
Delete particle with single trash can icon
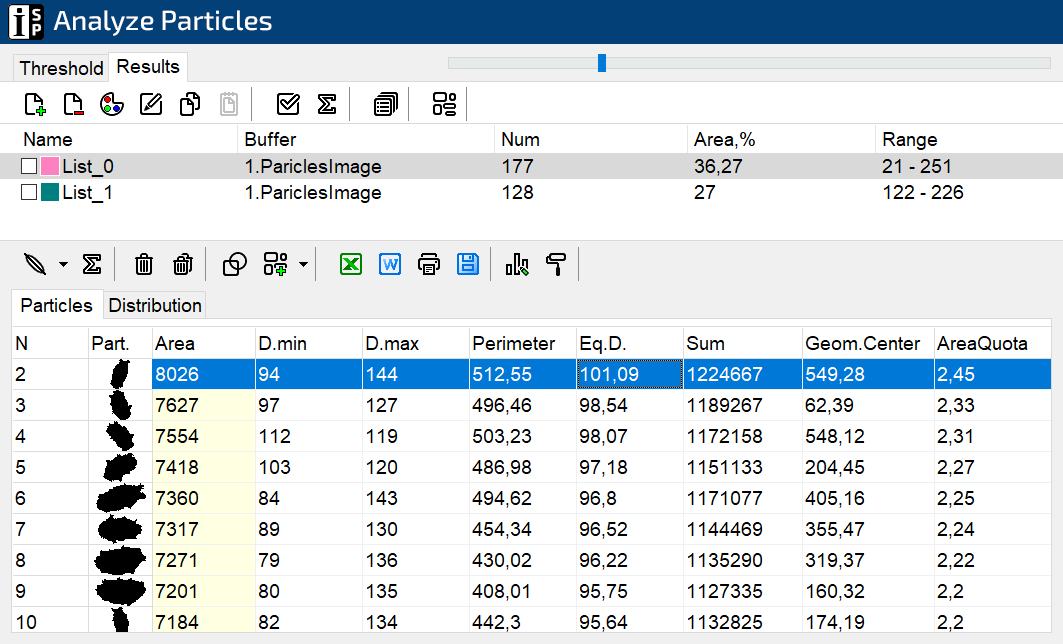[144, 264]
